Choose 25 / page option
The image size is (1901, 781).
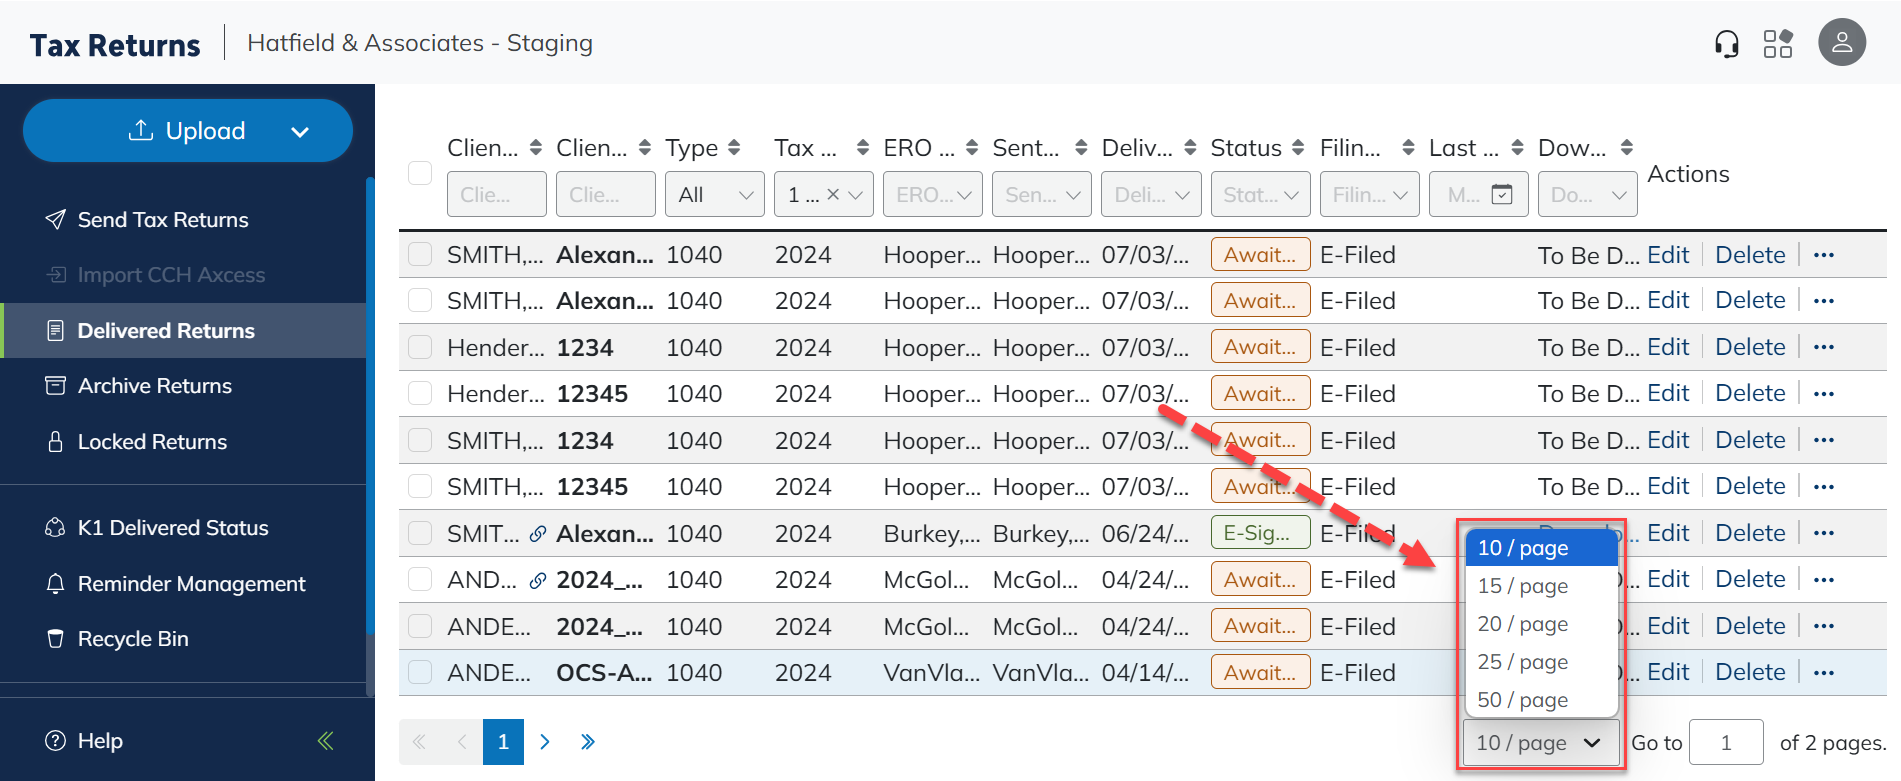[1522, 662]
